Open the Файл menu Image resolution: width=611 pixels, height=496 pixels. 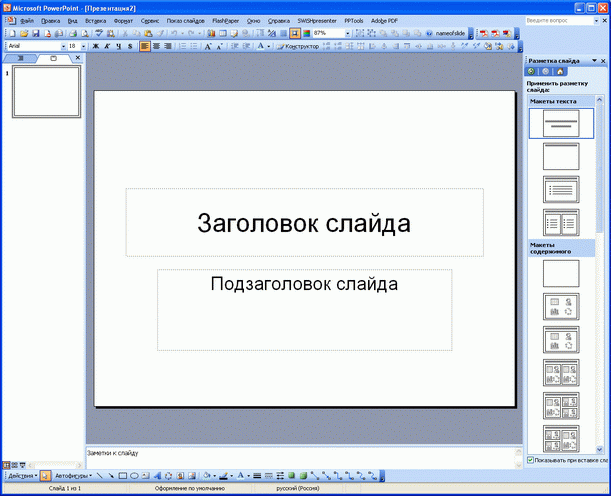(x=27, y=21)
